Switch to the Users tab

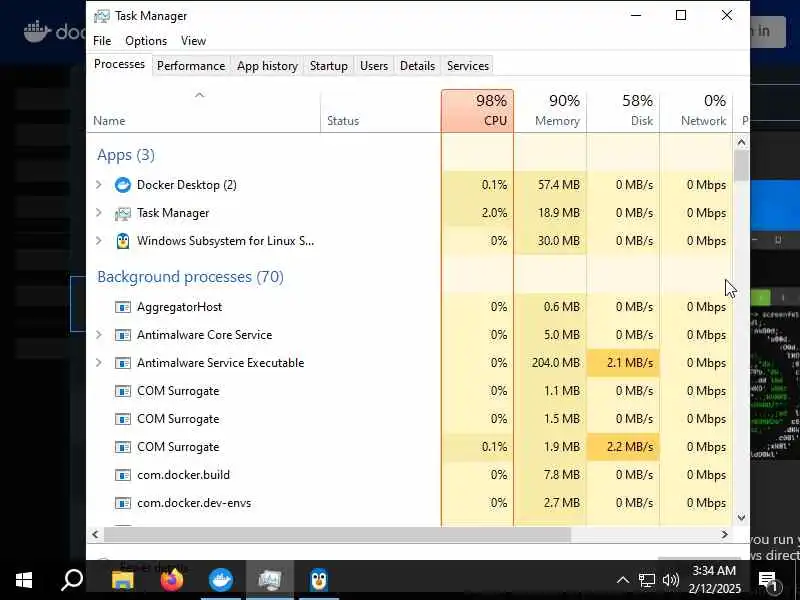click(x=374, y=66)
